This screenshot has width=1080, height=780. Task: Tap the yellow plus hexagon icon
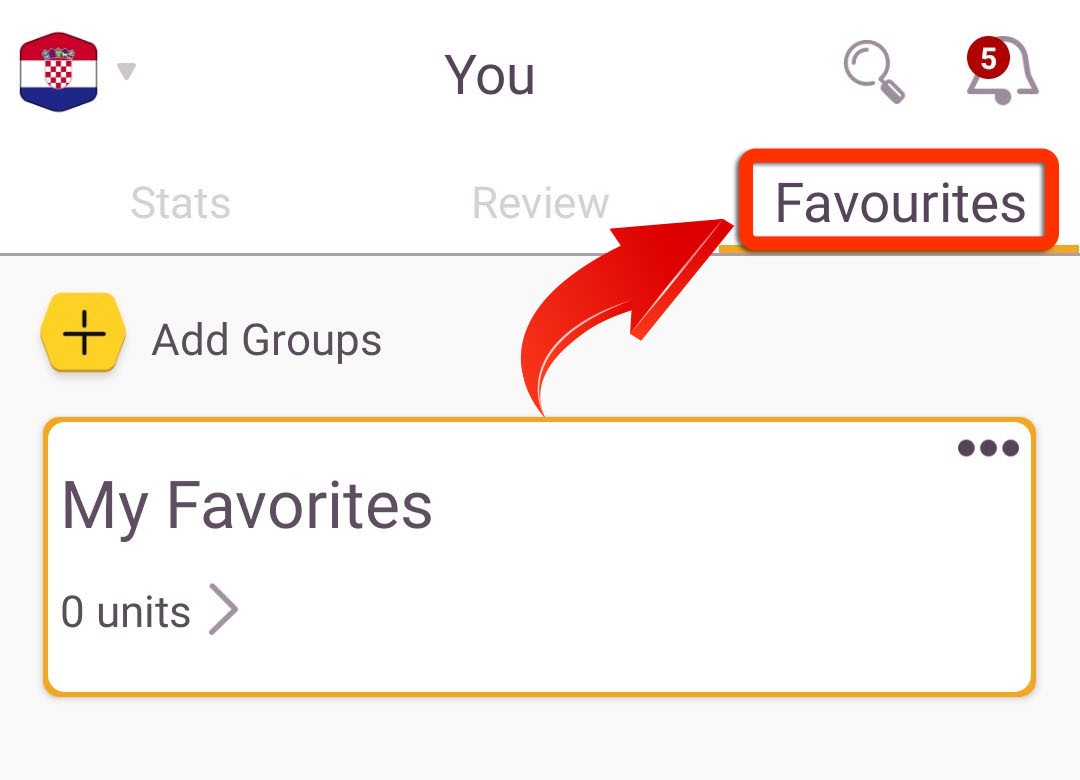[83, 333]
